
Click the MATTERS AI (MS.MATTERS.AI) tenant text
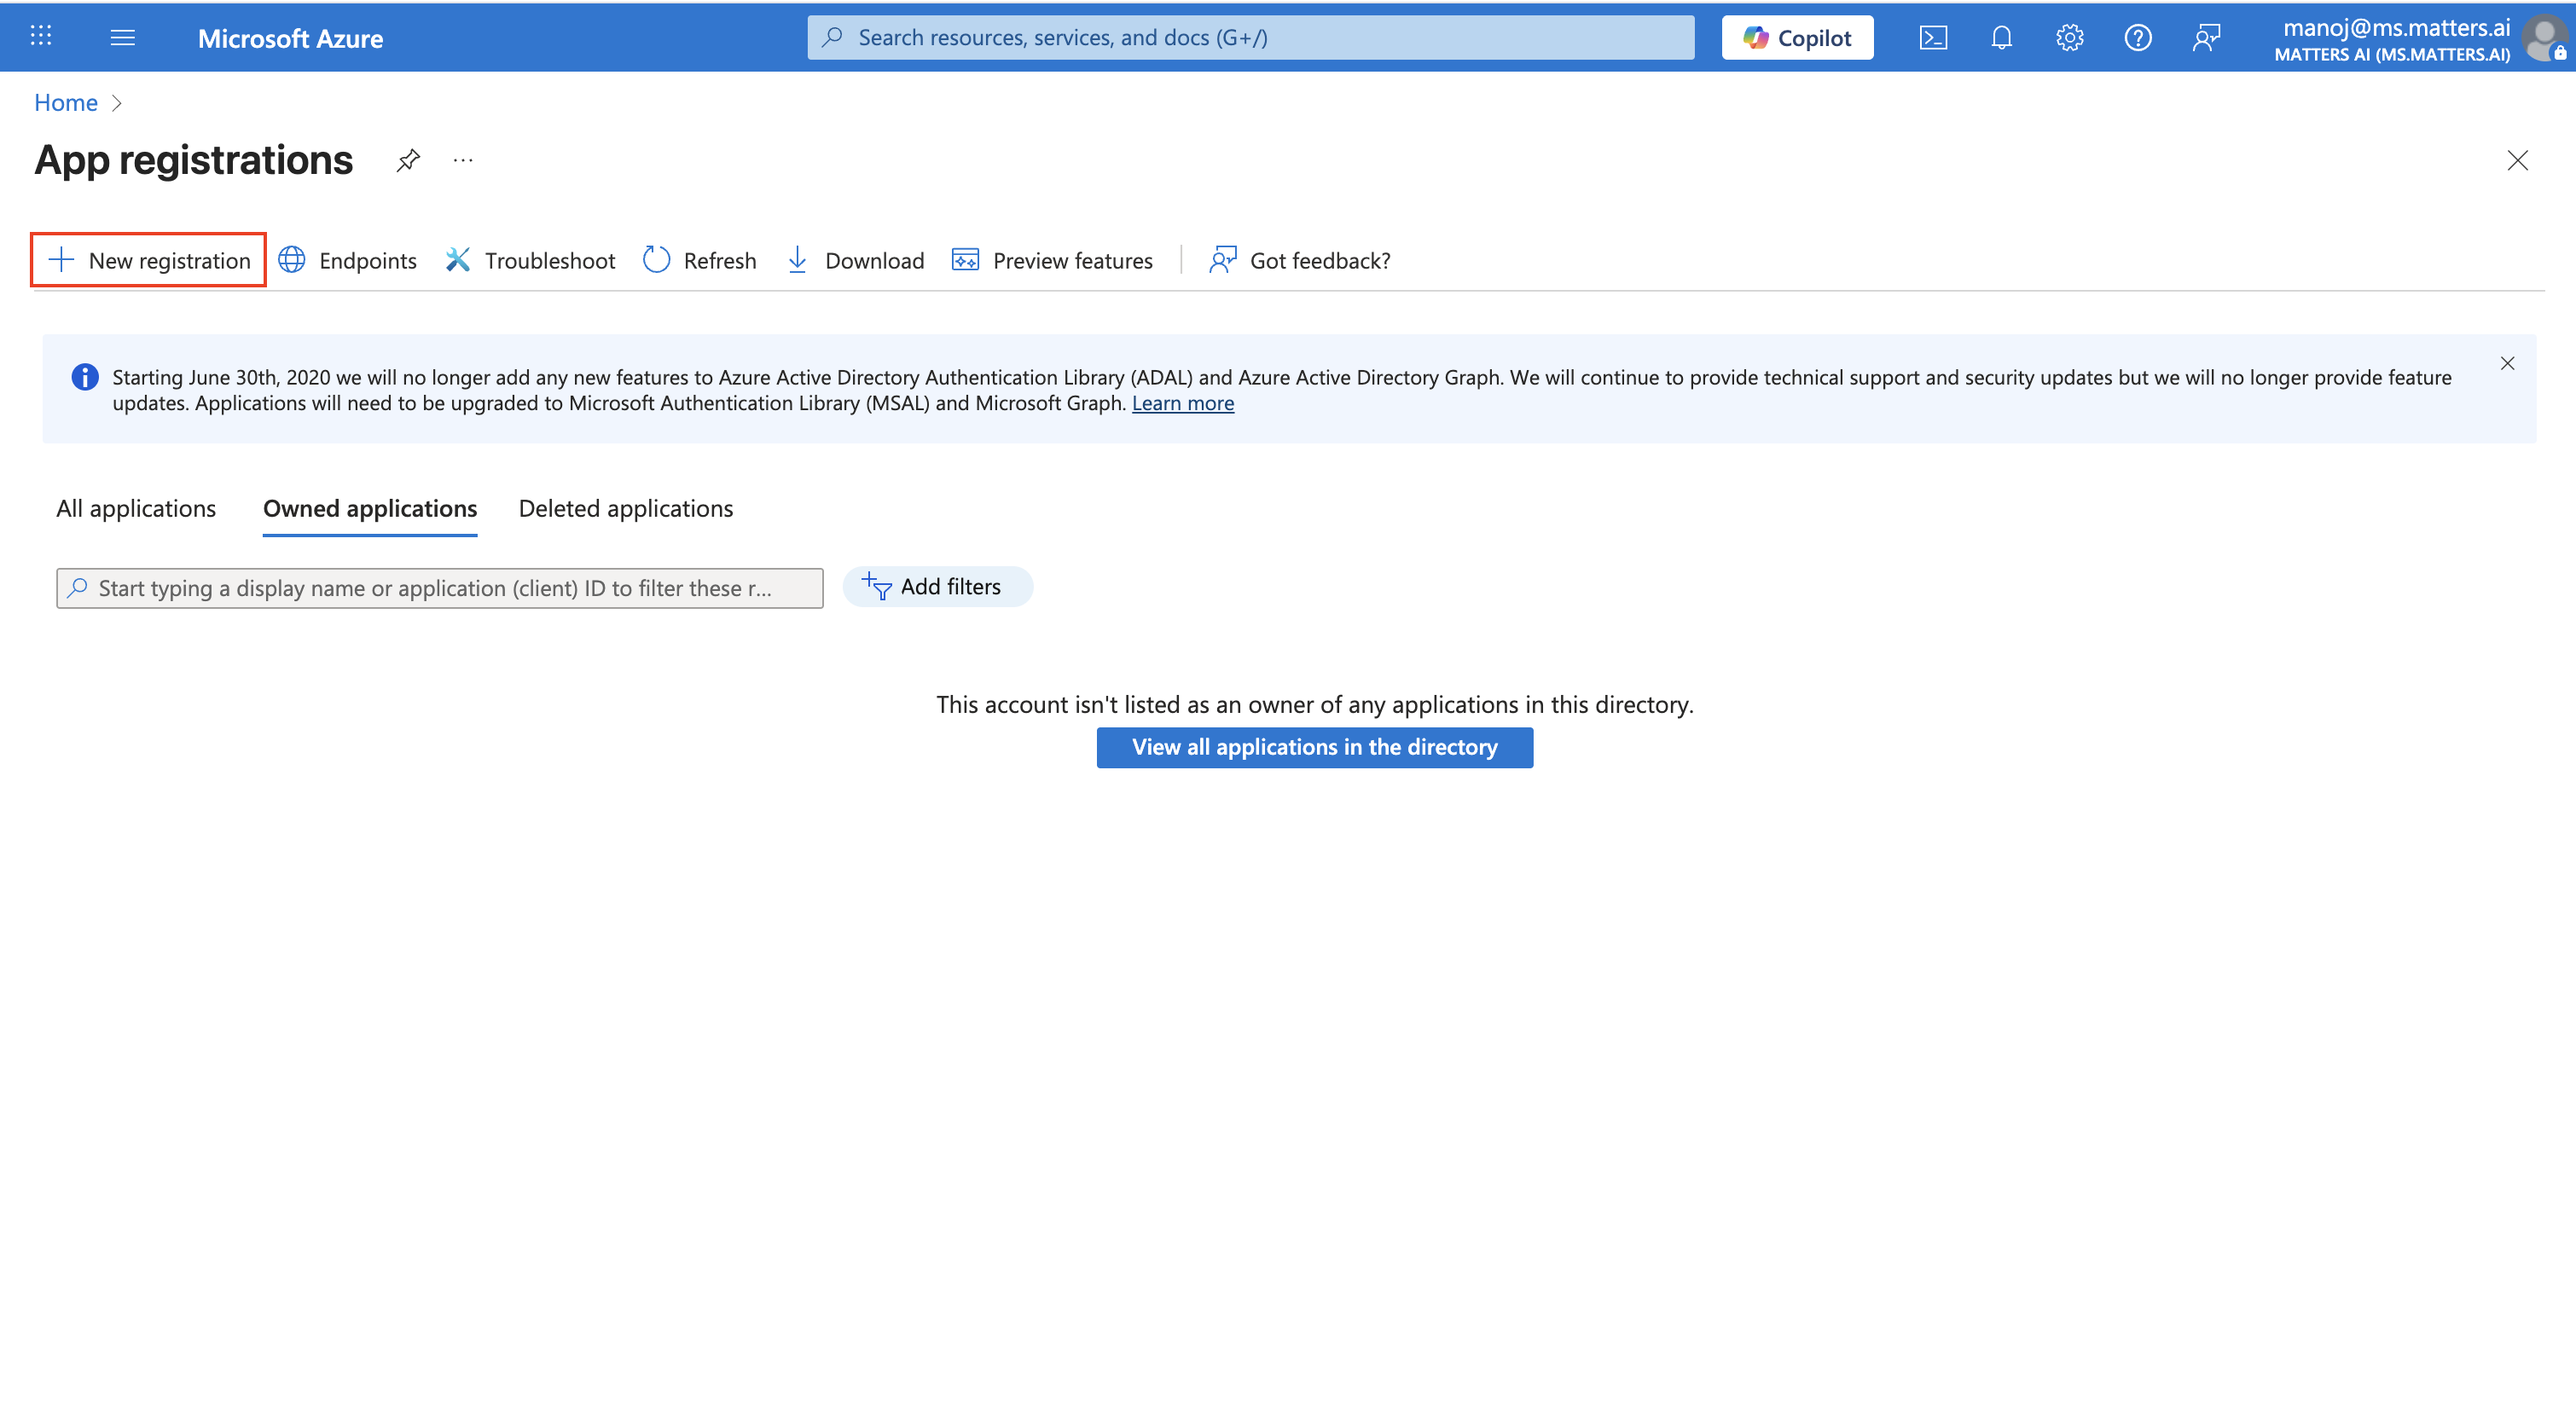click(x=2392, y=55)
